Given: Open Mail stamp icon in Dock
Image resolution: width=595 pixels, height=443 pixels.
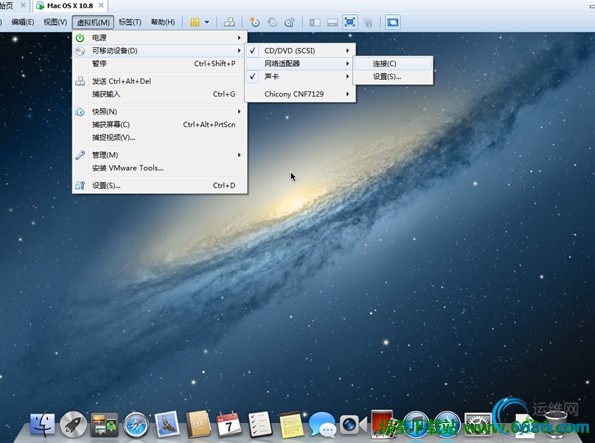Looking at the screenshot, I should click(167, 424).
